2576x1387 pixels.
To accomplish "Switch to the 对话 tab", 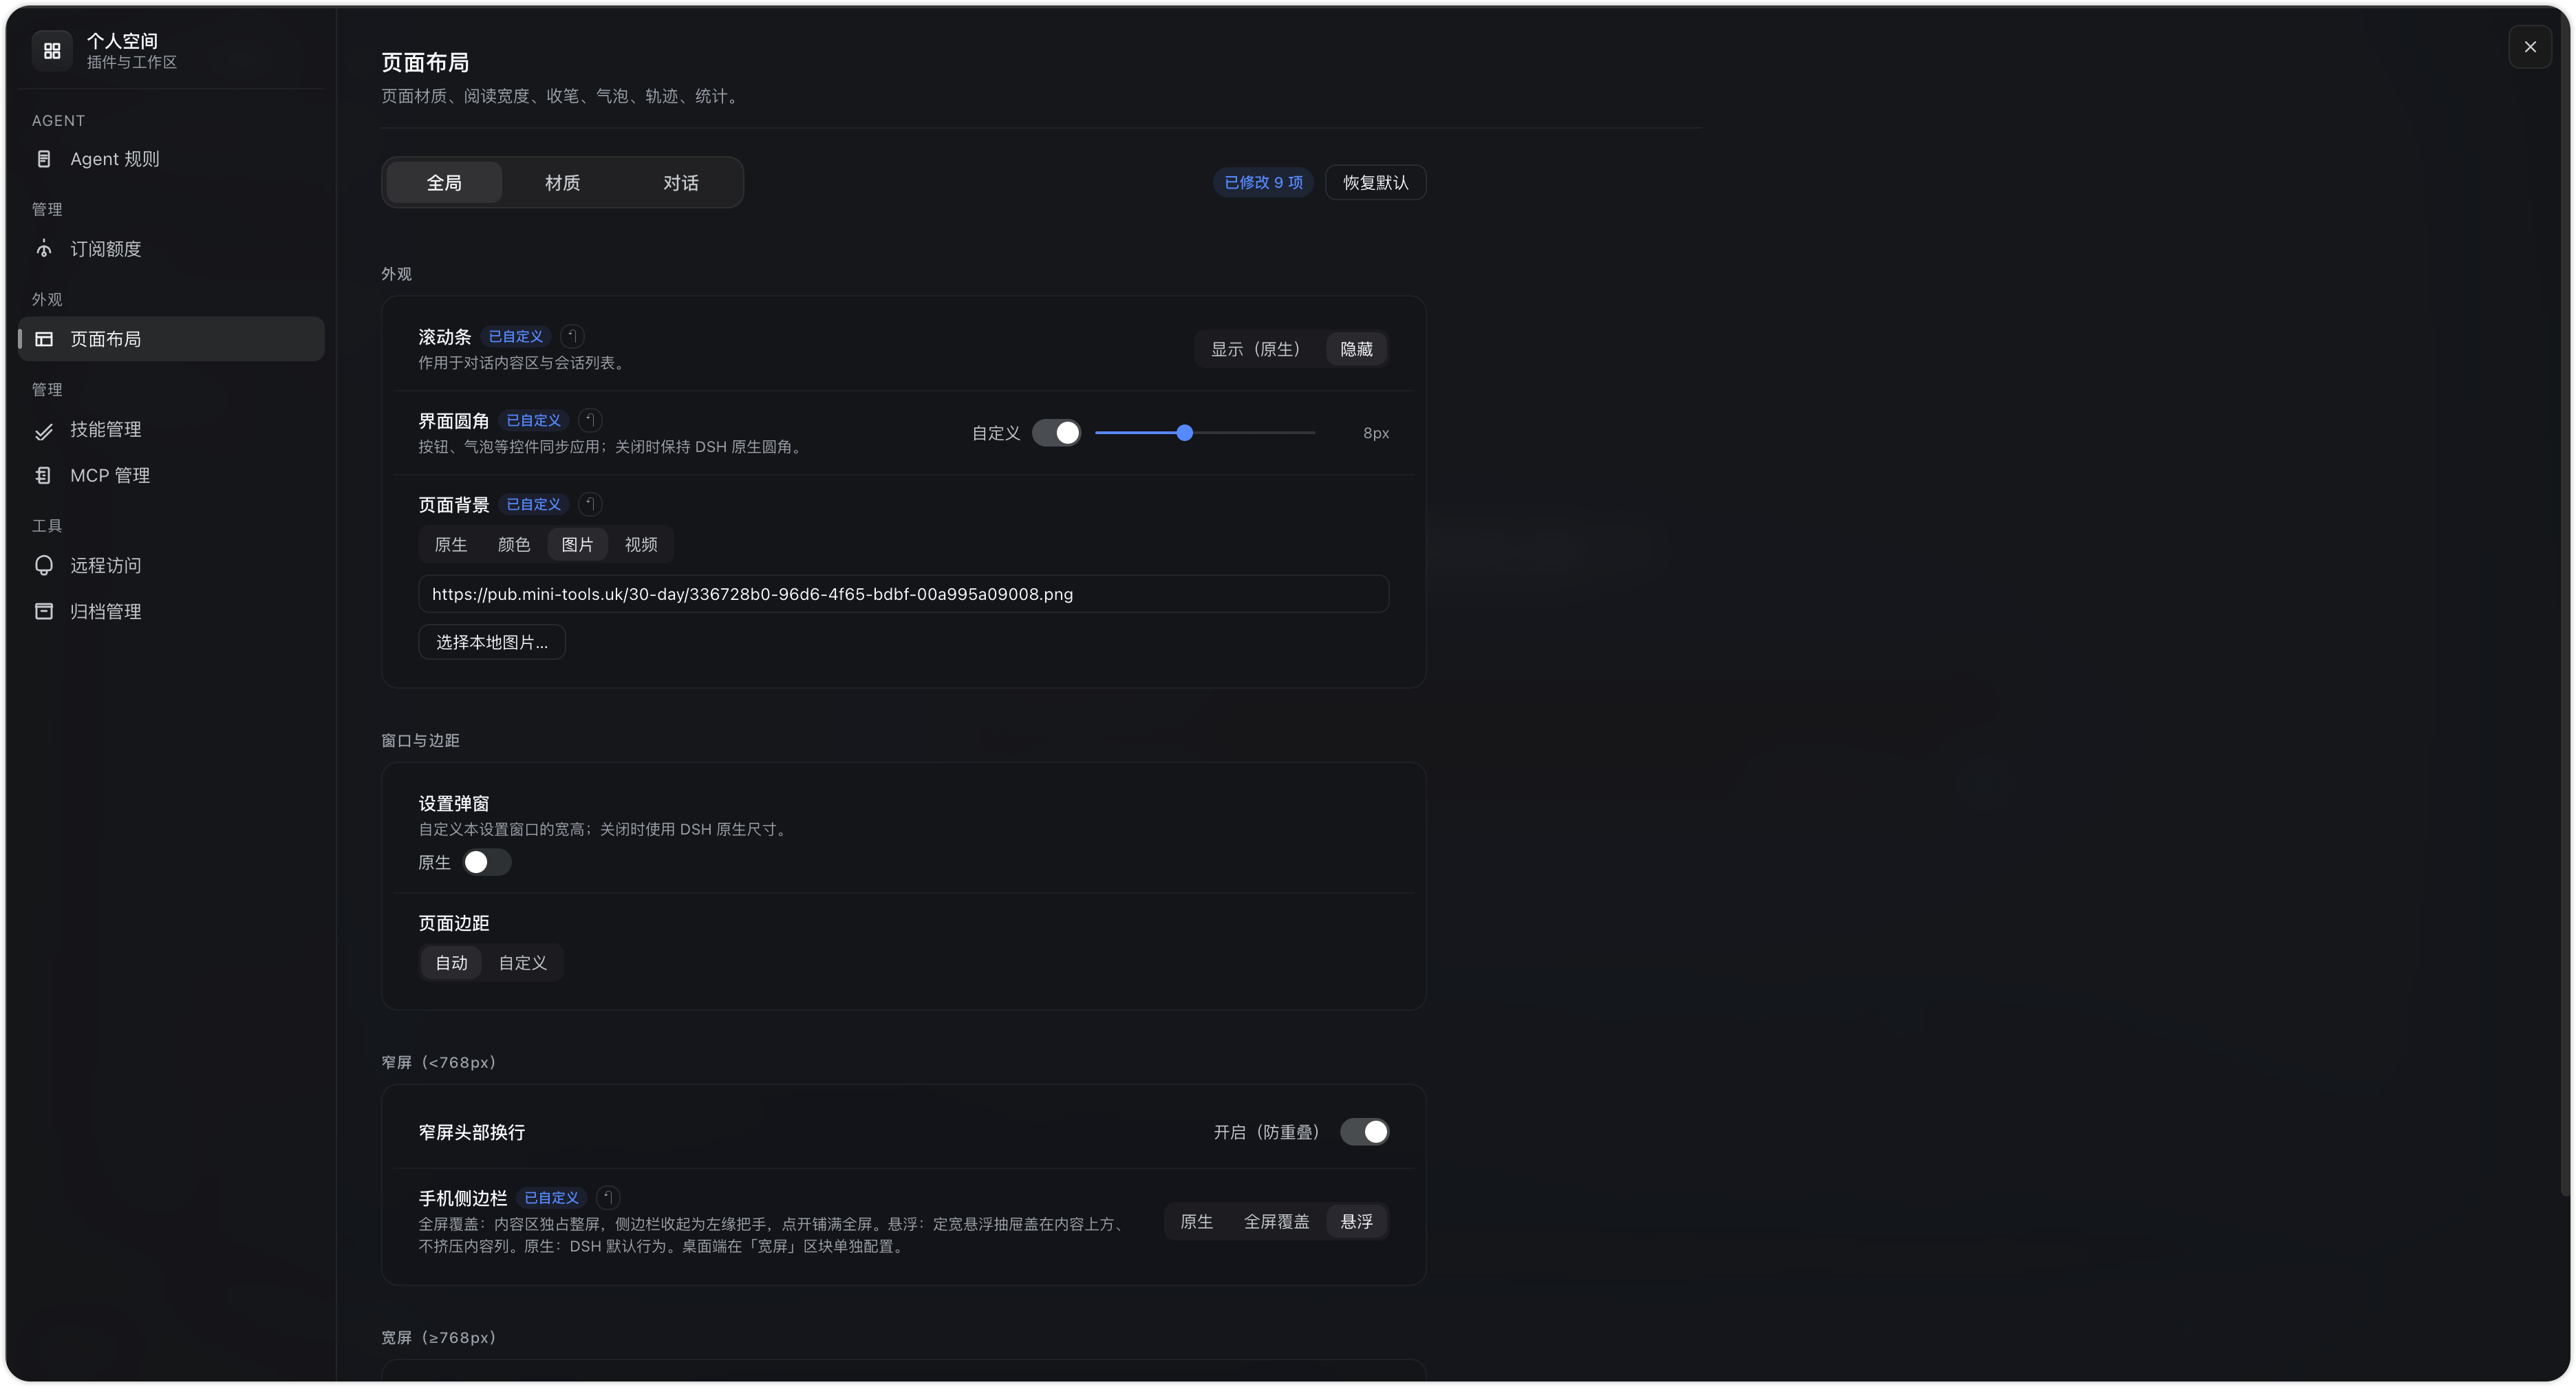I will coord(681,183).
